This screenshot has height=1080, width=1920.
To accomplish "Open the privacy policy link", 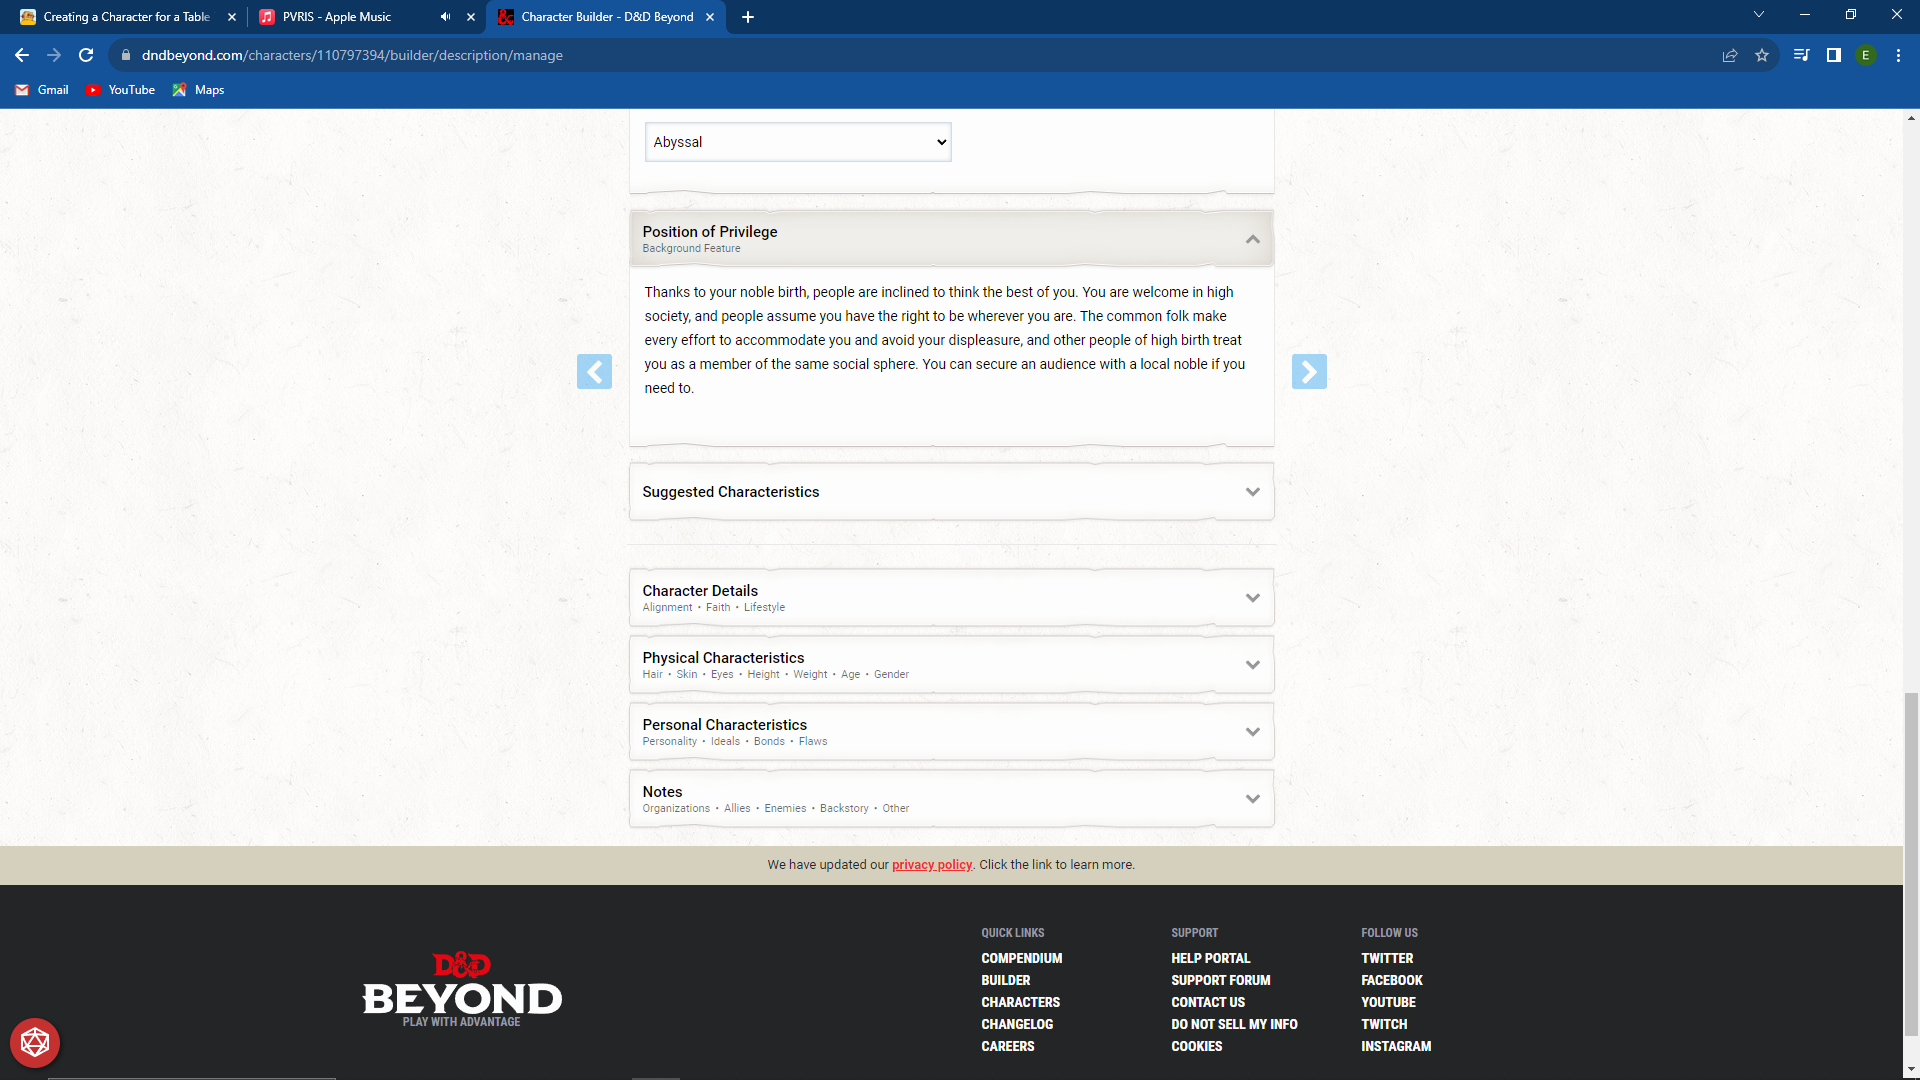I will point(931,865).
